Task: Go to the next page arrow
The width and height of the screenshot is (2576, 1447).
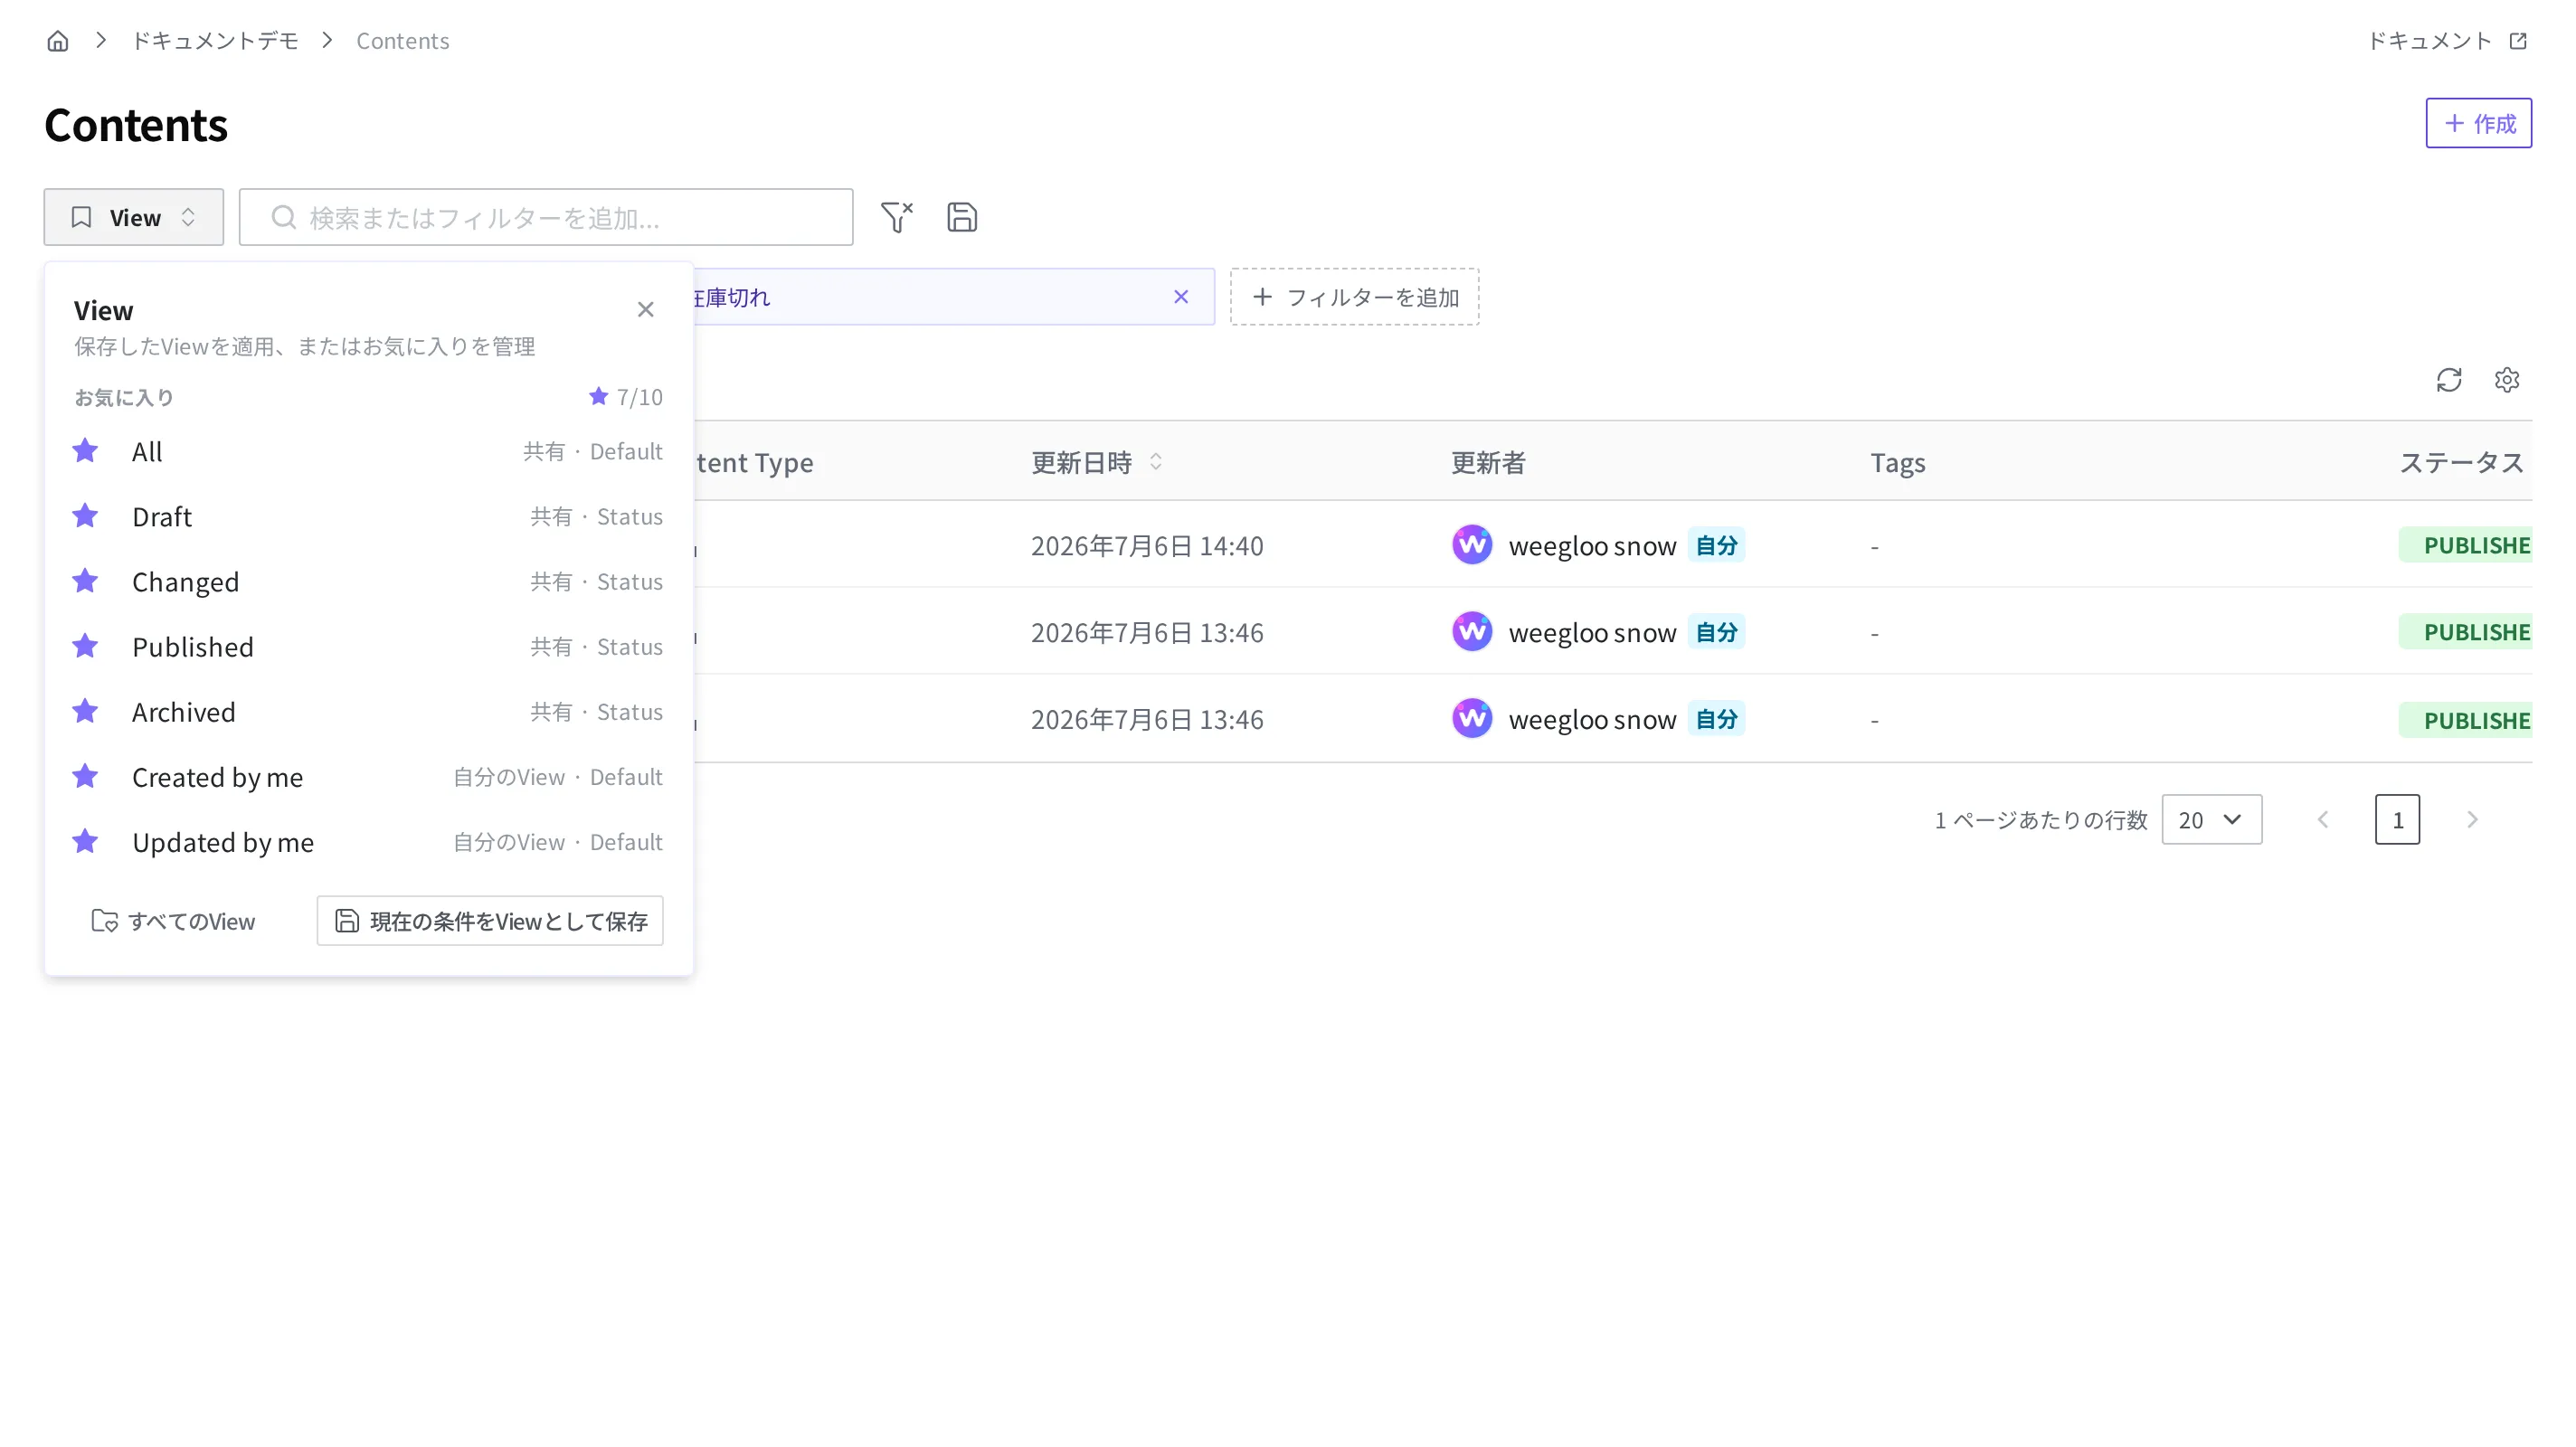Action: click(2472, 820)
